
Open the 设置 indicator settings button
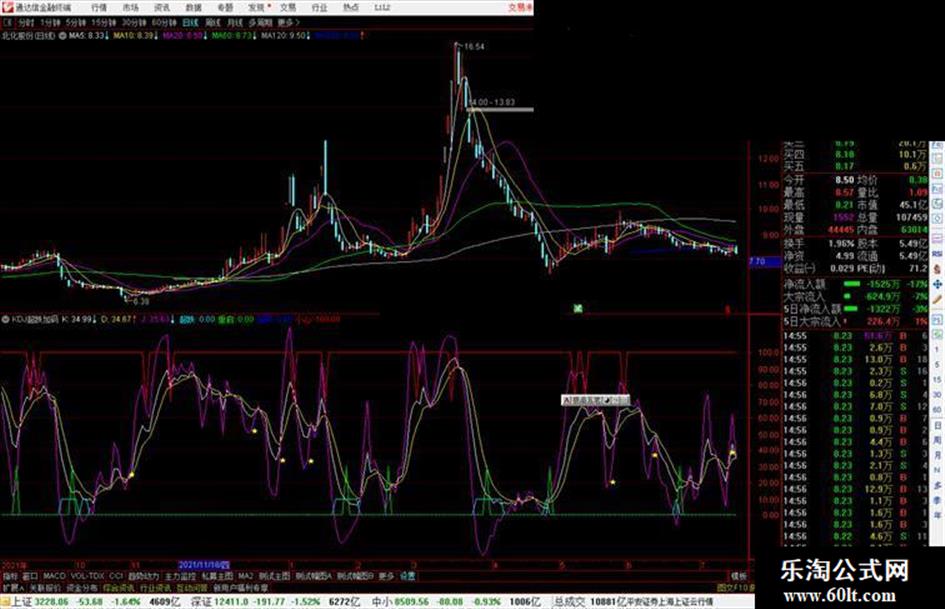tap(407, 576)
